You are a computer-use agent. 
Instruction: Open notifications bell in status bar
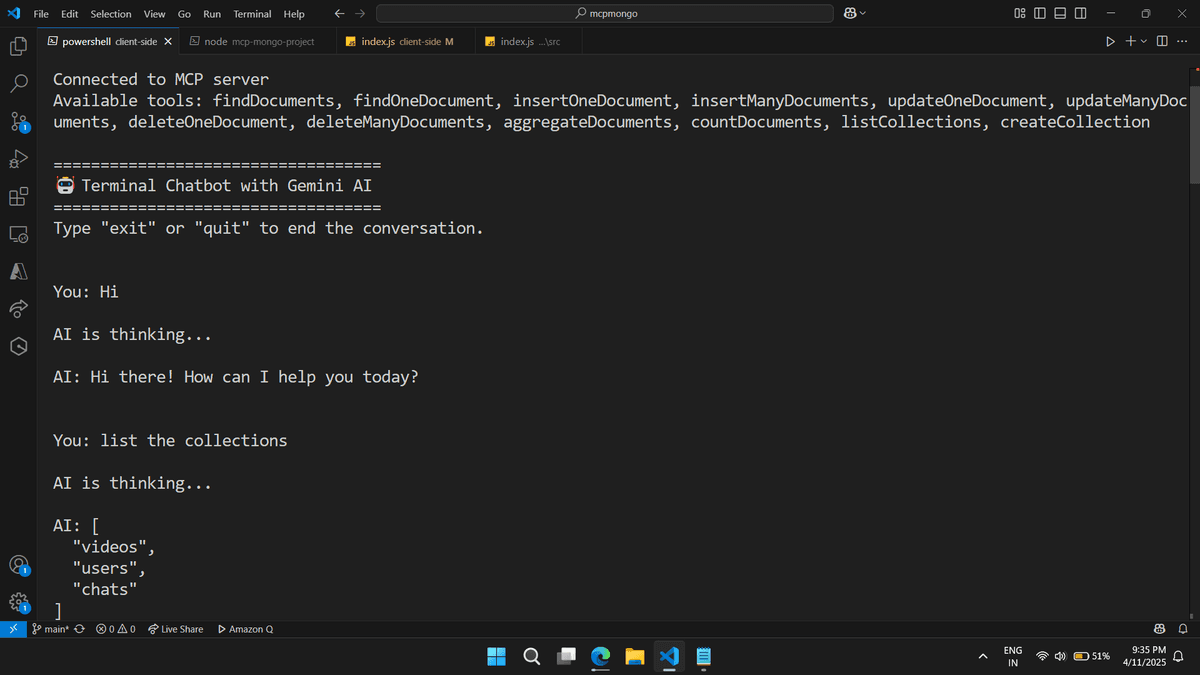pos(1182,629)
